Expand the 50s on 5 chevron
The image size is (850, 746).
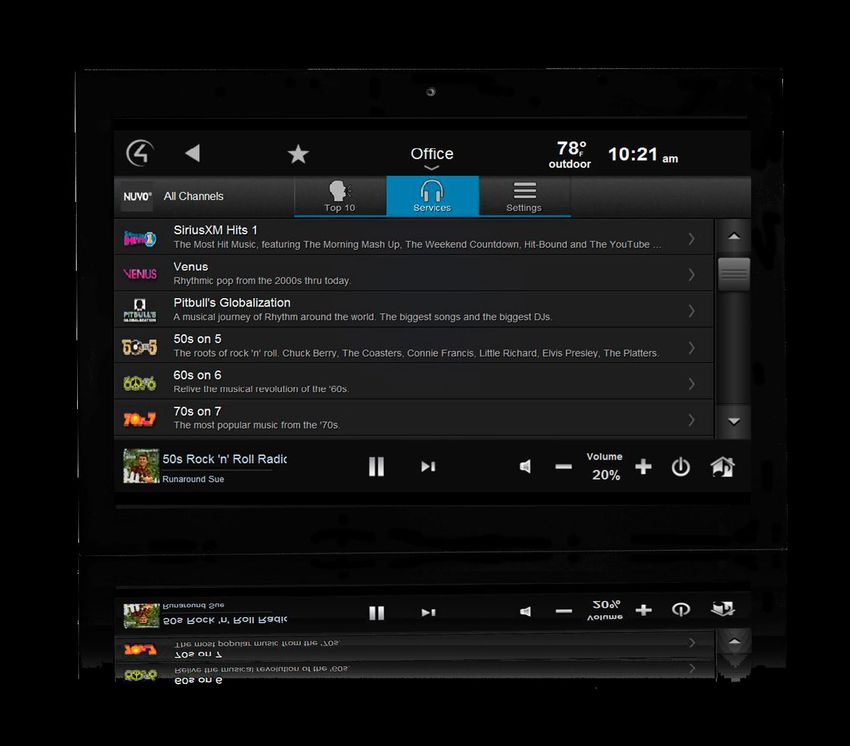tap(691, 348)
